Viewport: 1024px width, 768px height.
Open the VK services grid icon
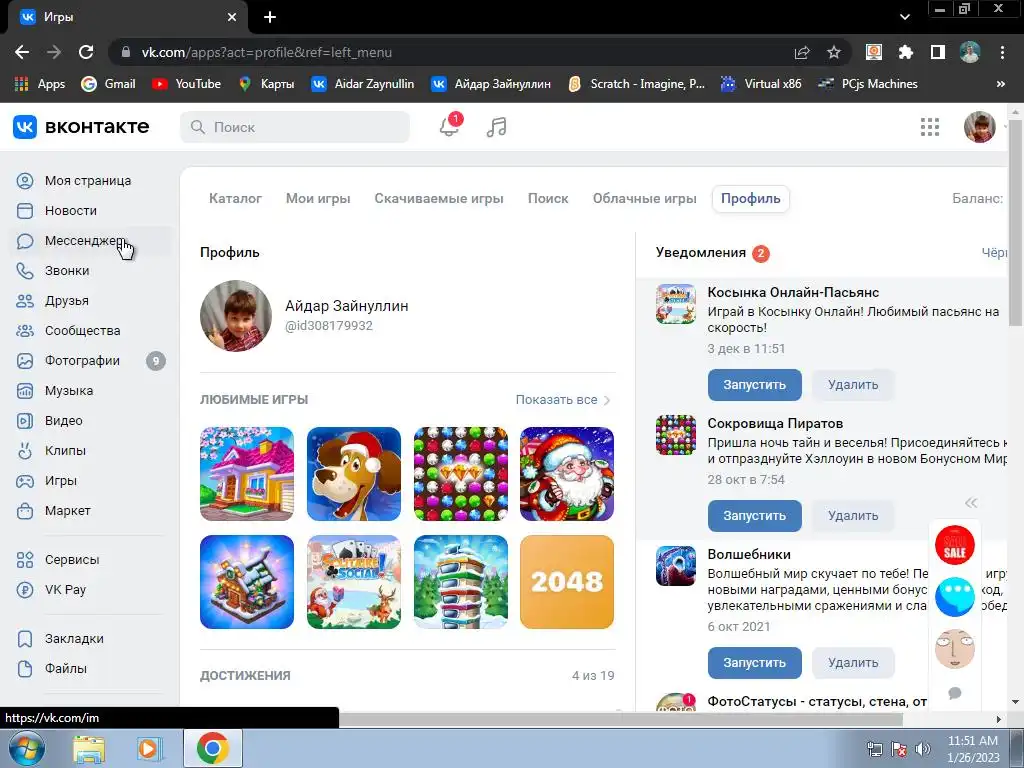point(929,127)
